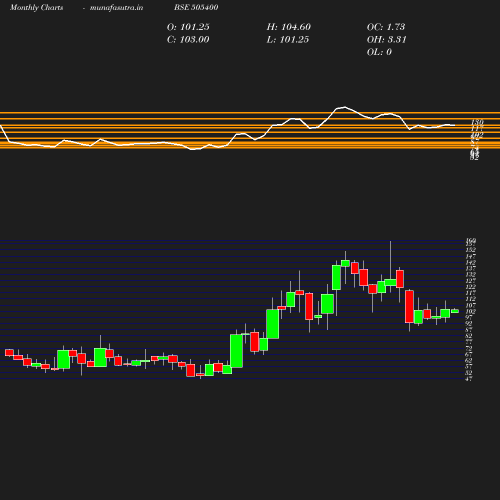
Task: Click the munafasutra.in watermark text
Action: 116,8
